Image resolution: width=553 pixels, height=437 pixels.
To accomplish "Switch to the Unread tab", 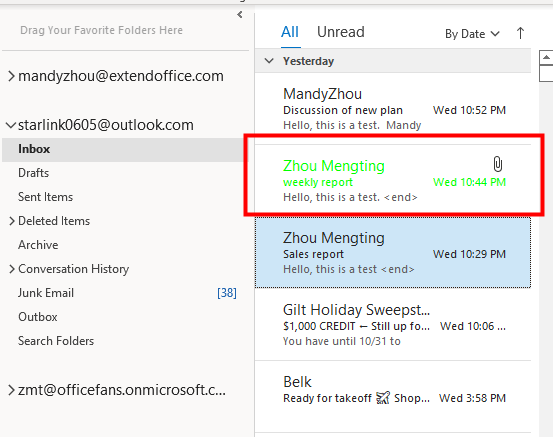I will pyautogui.click(x=341, y=32).
